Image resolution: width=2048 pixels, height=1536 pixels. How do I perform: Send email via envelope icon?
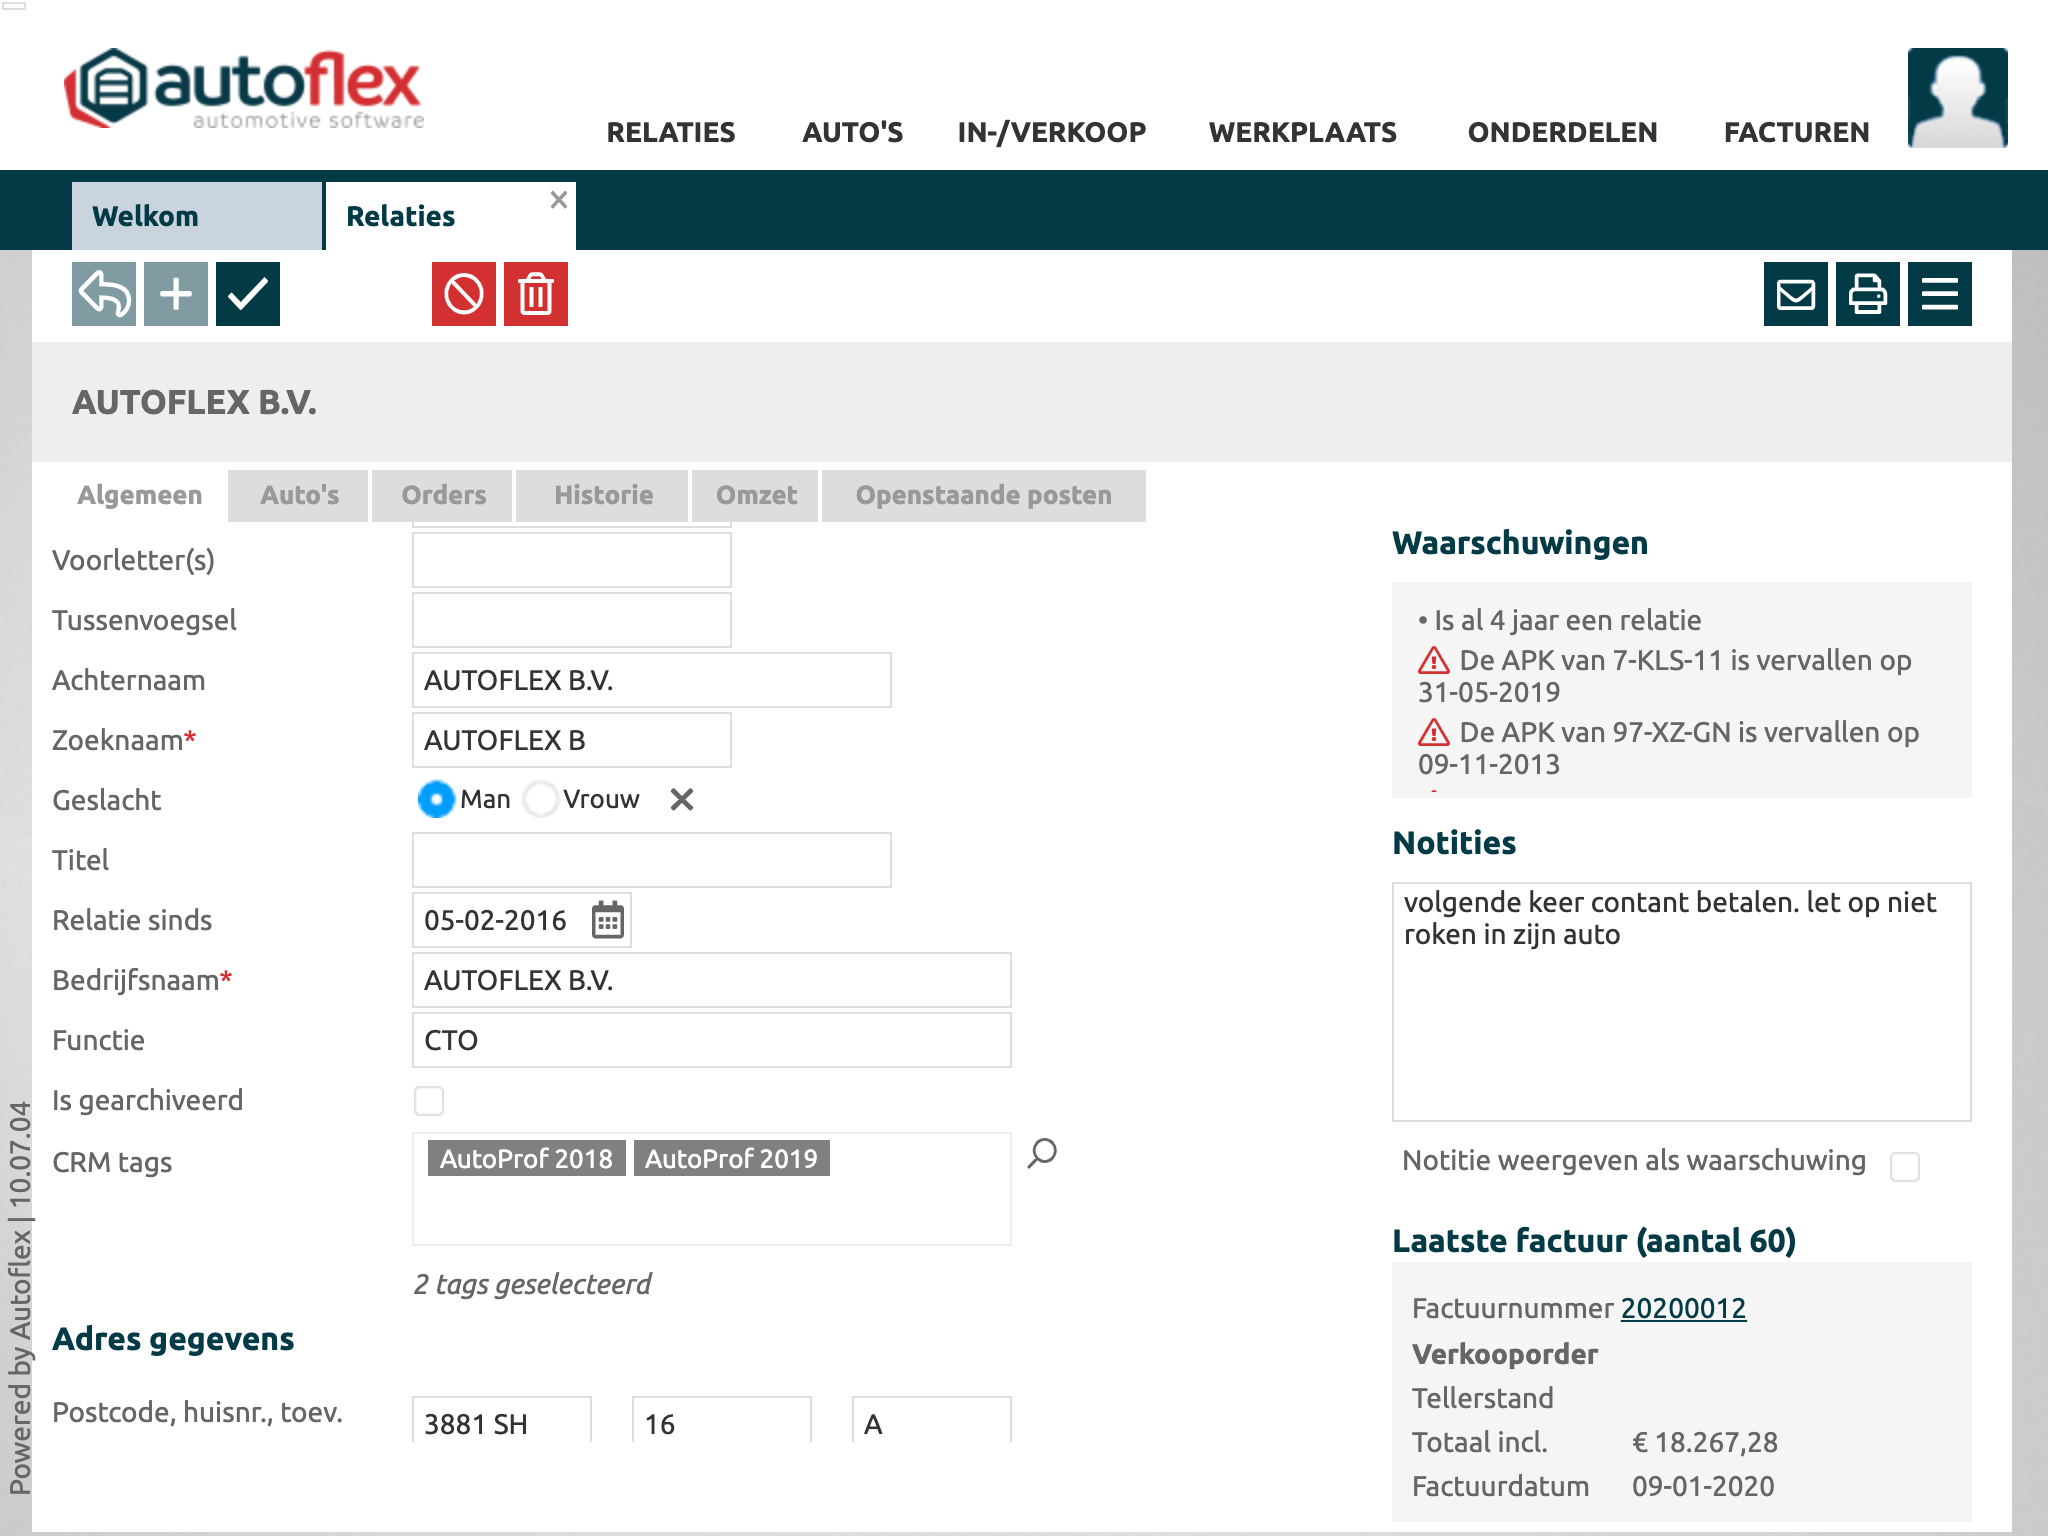tap(1796, 294)
